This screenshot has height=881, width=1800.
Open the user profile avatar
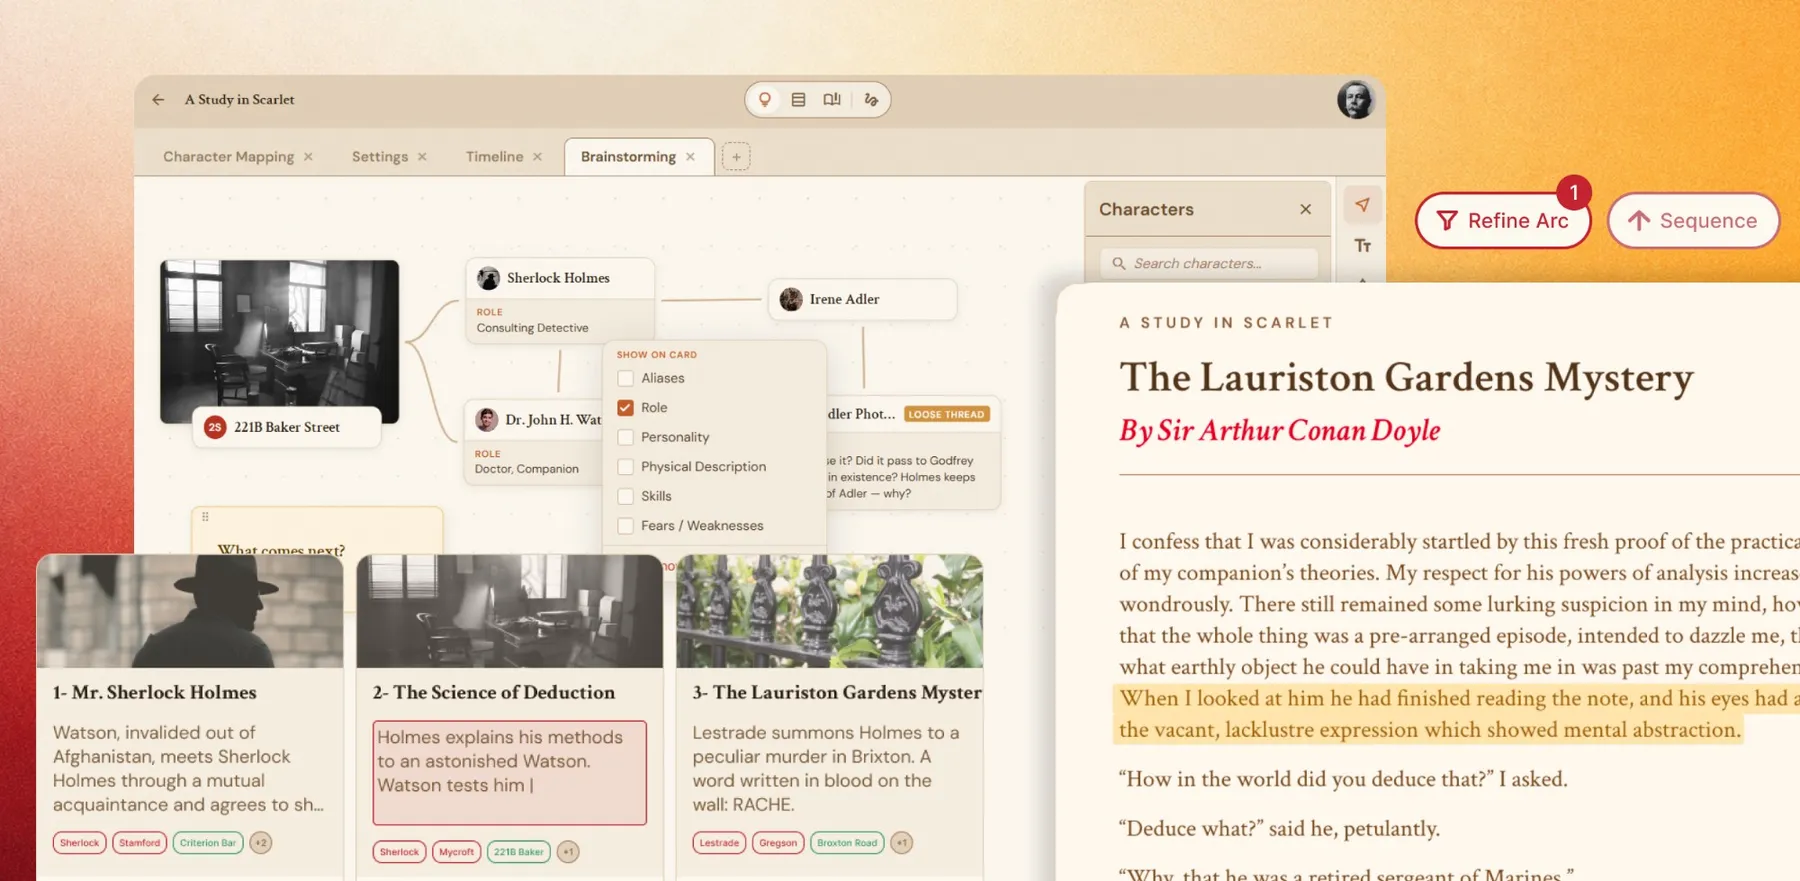(x=1356, y=100)
